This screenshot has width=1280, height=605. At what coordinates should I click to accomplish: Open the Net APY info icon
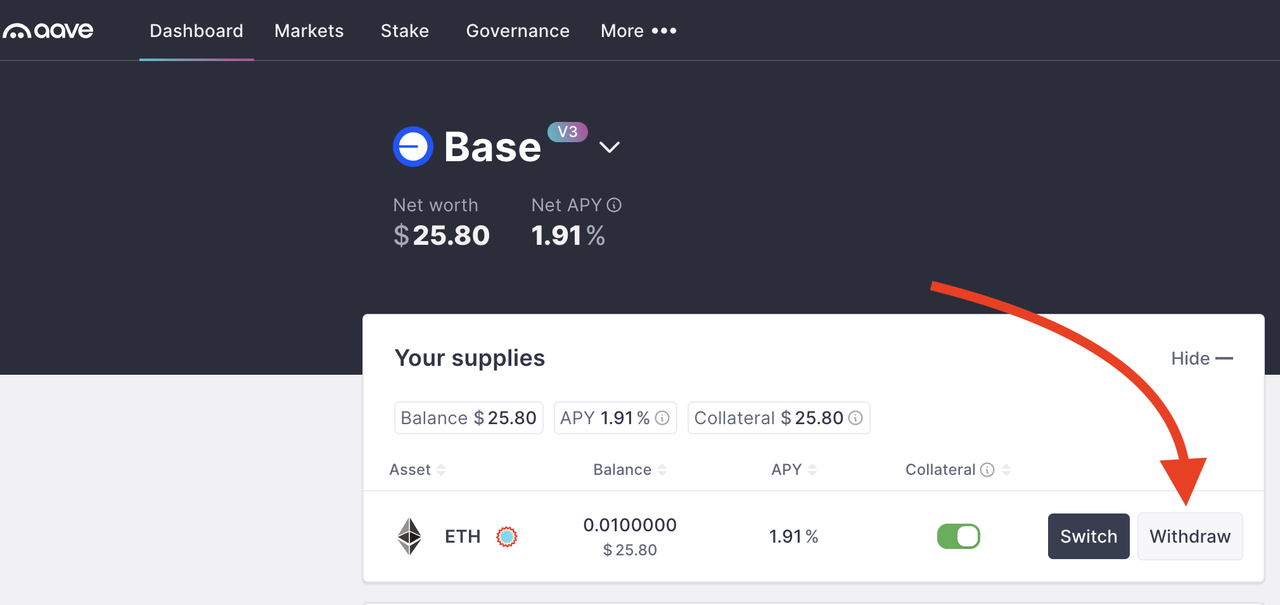(614, 205)
